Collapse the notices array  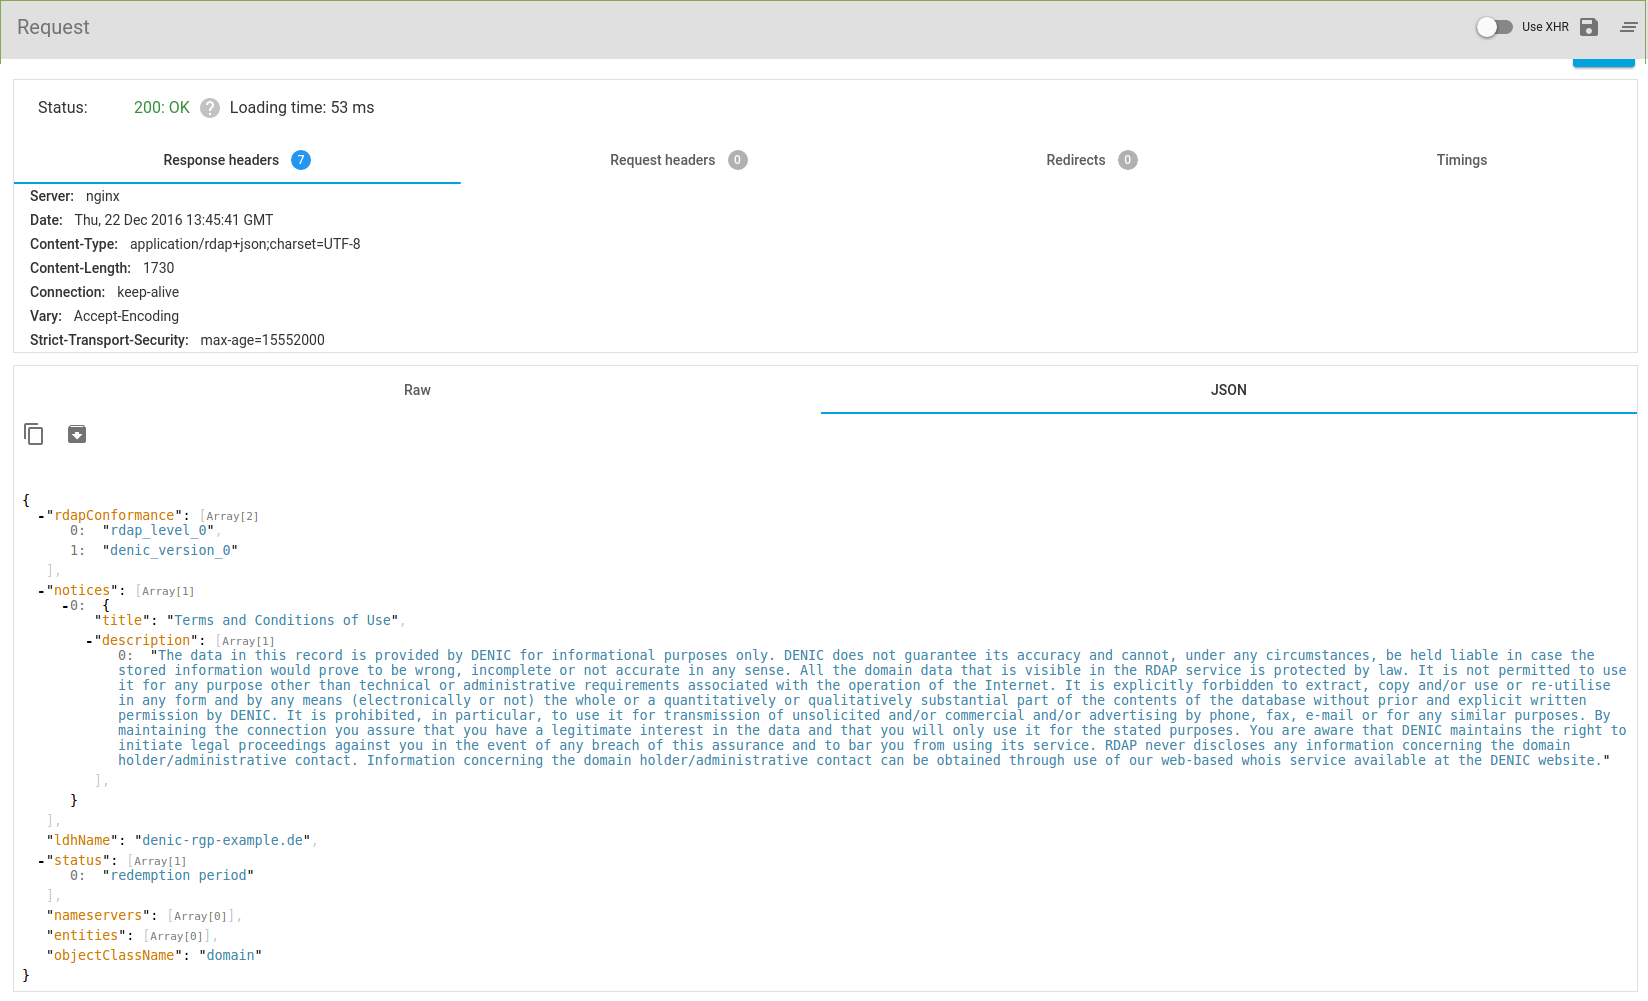(41, 591)
